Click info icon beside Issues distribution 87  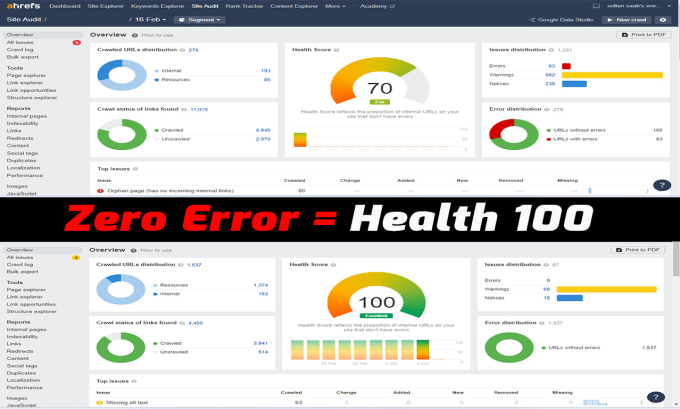pyautogui.click(x=546, y=265)
